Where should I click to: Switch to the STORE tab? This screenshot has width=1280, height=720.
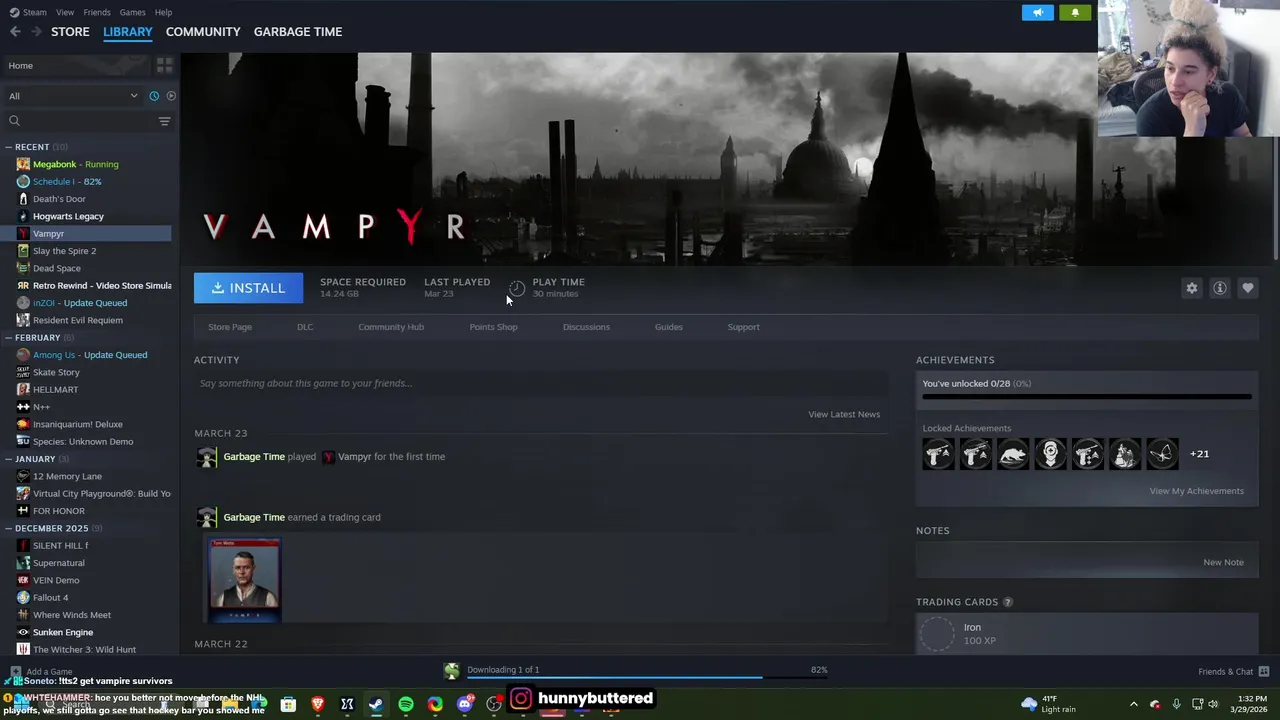point(70,32)
